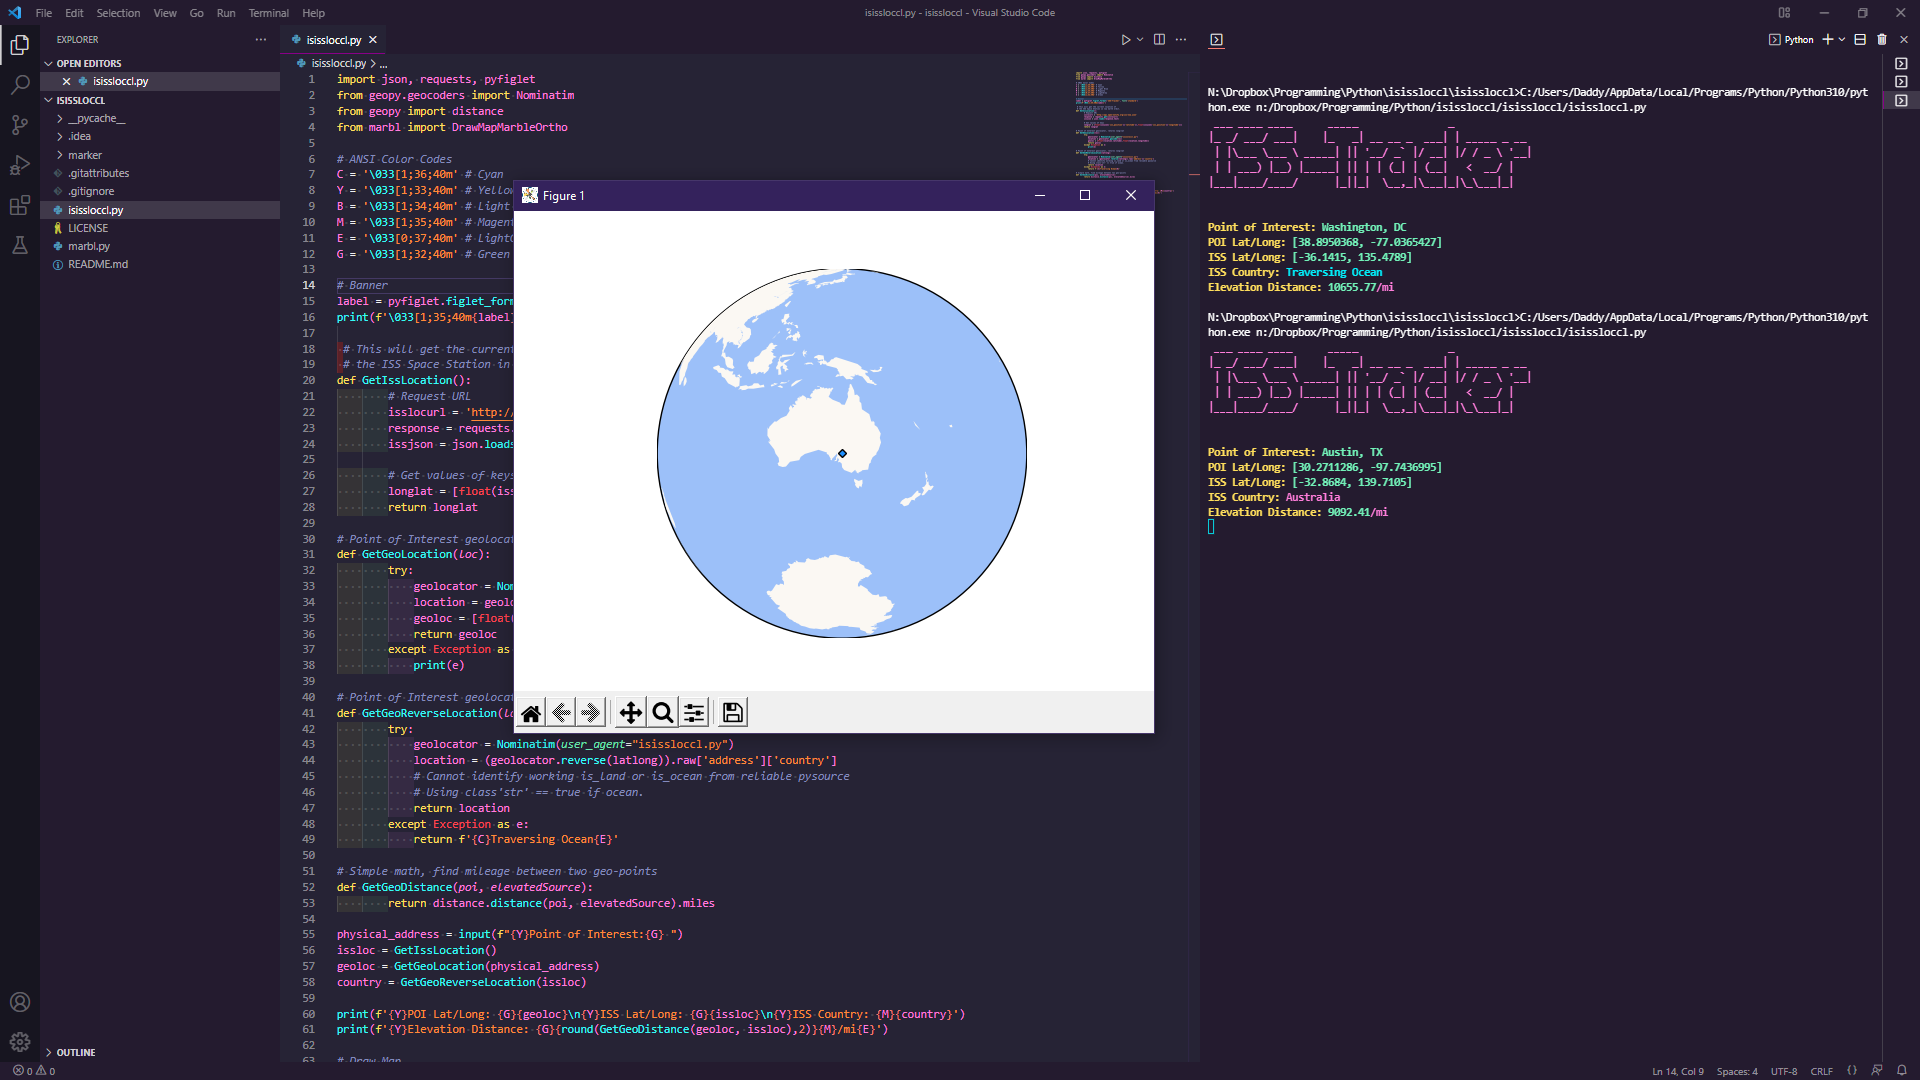The width and height of the screenshot is (1920, 1080).
Task: Close the isissloccl.py editor tab
Action: click(373, 40)
